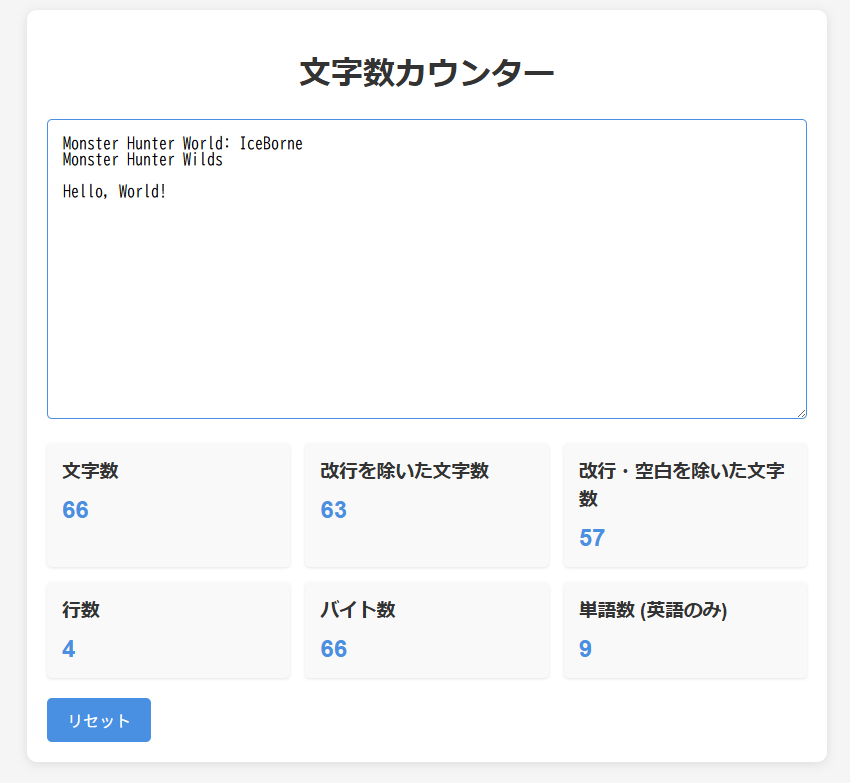850x783 pixels.
Task: Click the 行数 label
Action: pyautogui.click(x=81, y=609)
